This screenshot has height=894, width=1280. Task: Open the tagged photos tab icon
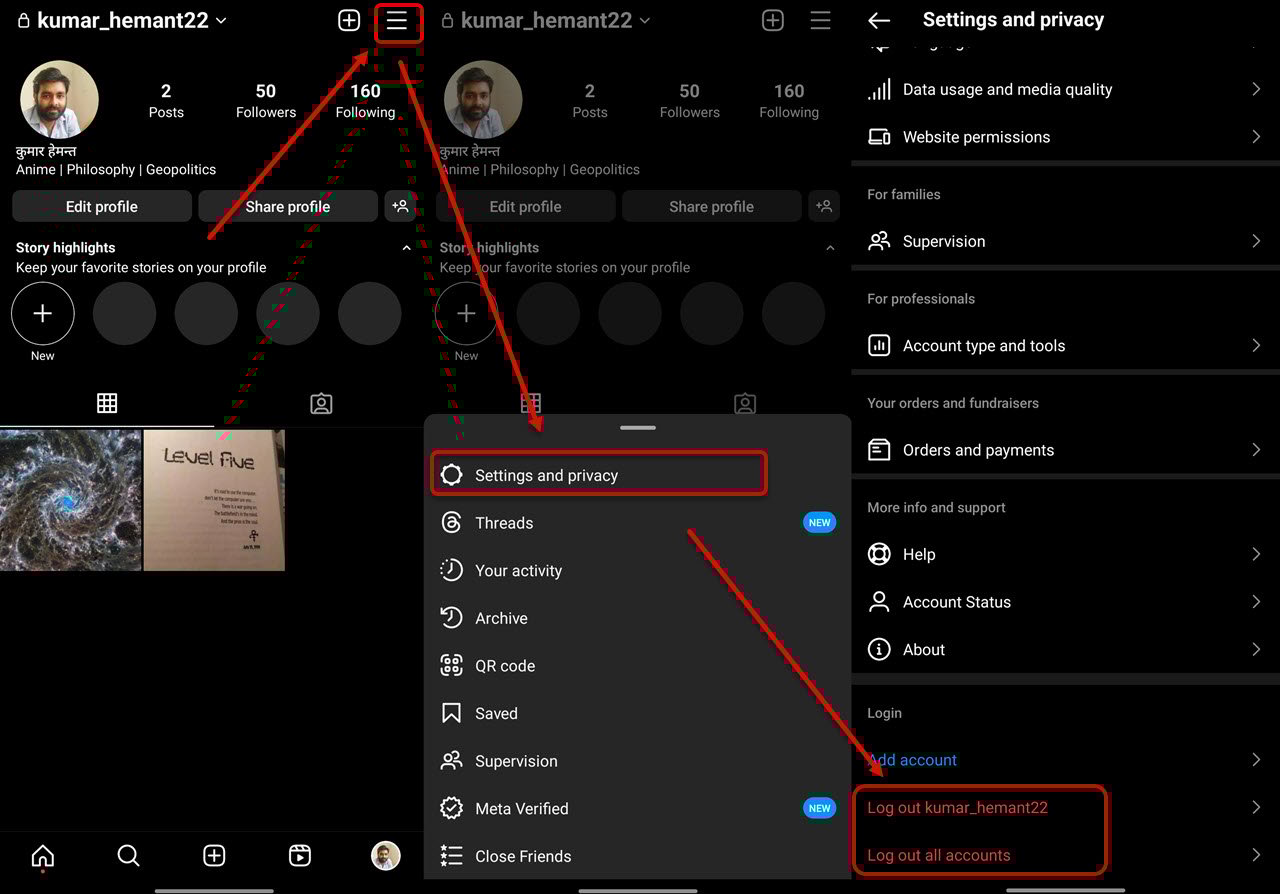tap(321, 403)
